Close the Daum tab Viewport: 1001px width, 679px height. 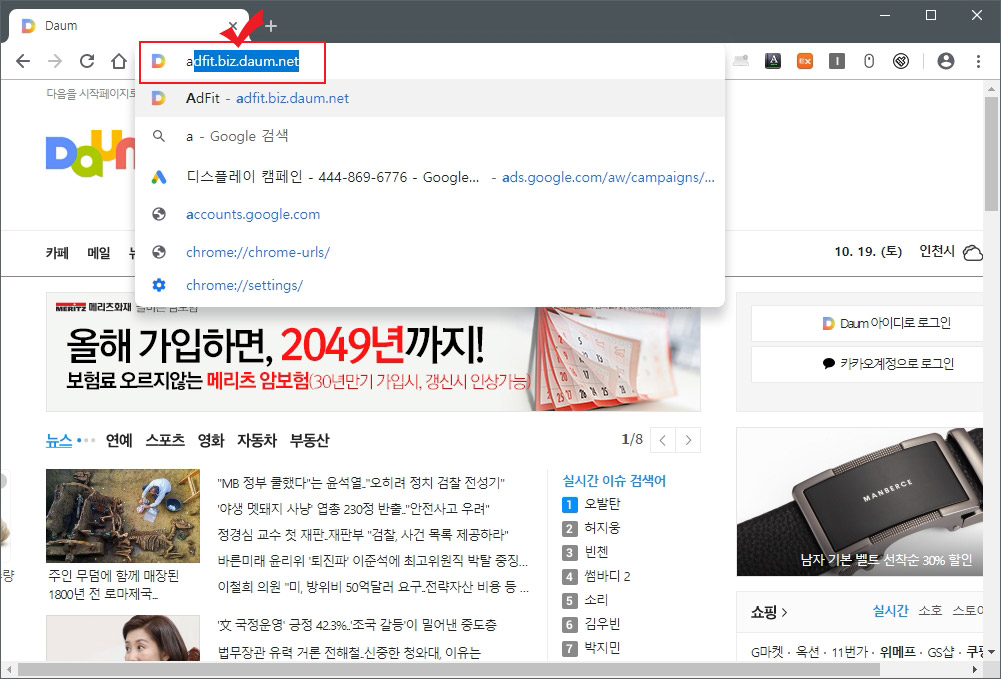(233, 26)
